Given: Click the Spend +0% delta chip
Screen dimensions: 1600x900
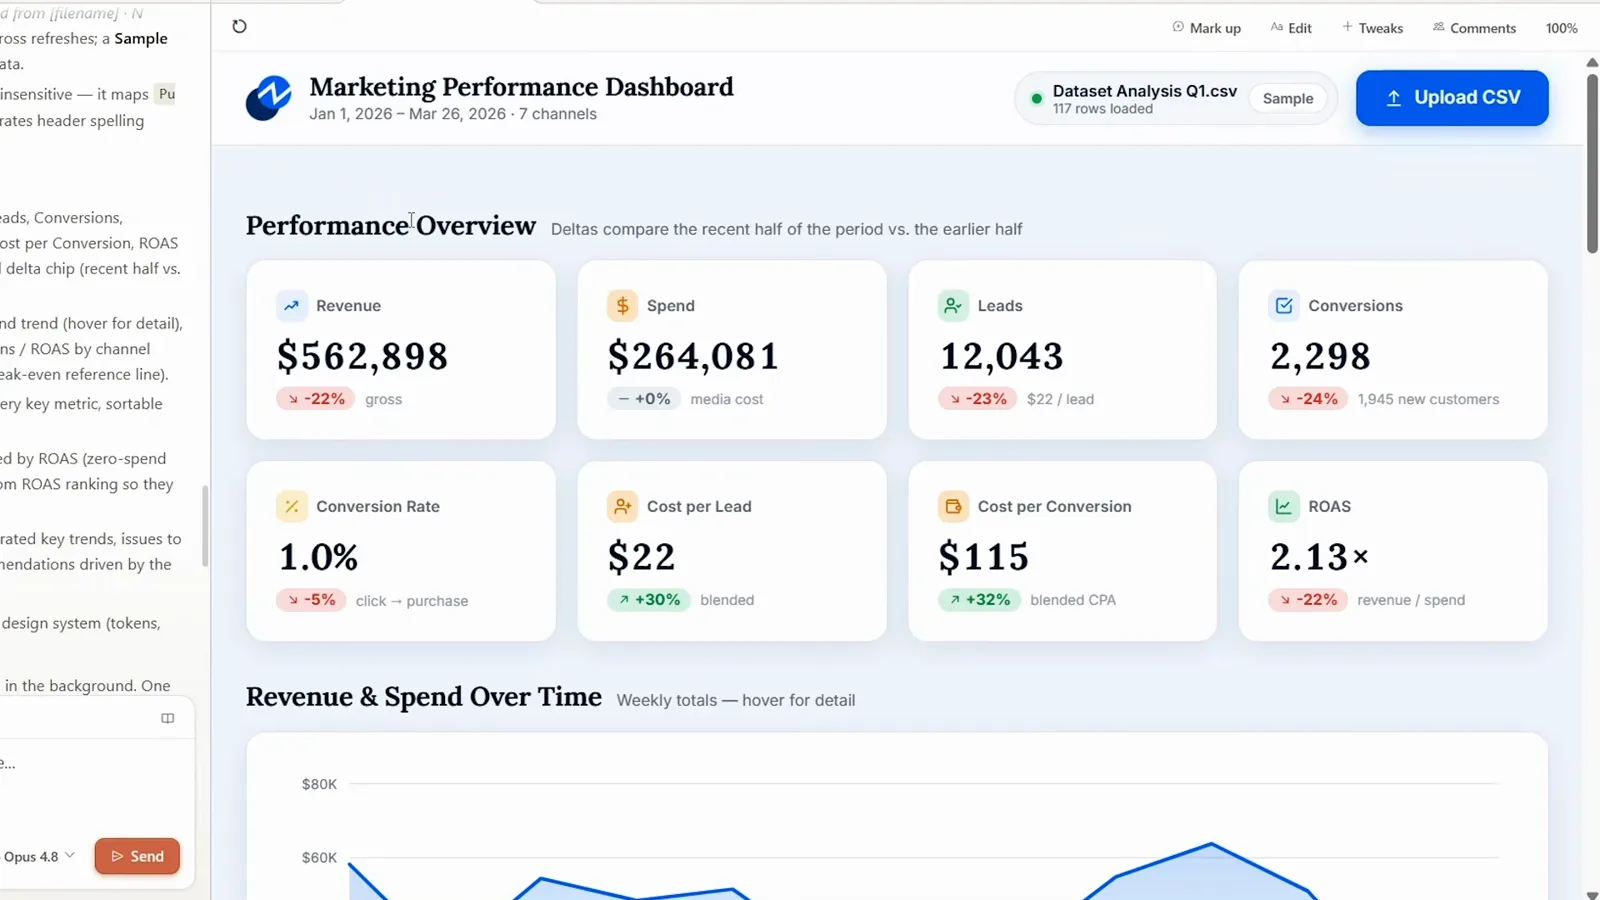Looking at the screenshot, I should click(x=644, y=399).
